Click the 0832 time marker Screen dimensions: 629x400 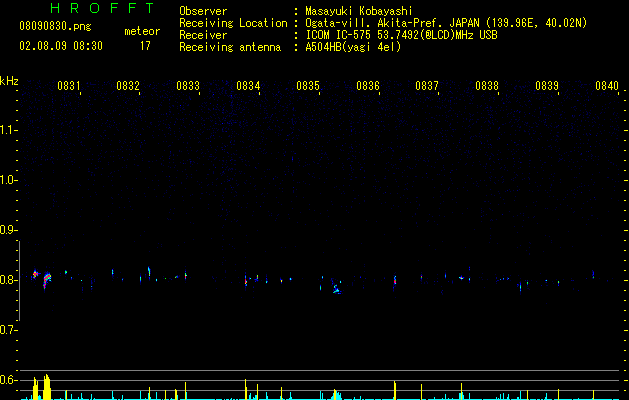point(128,85)
